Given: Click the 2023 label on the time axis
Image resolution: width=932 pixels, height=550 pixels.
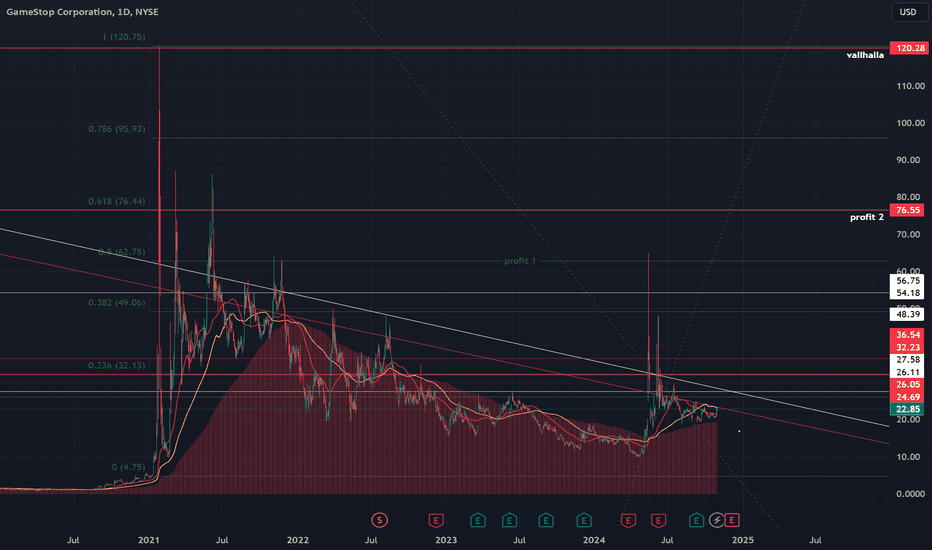Looking at the screenshot, I should click(x=446, y=540).
